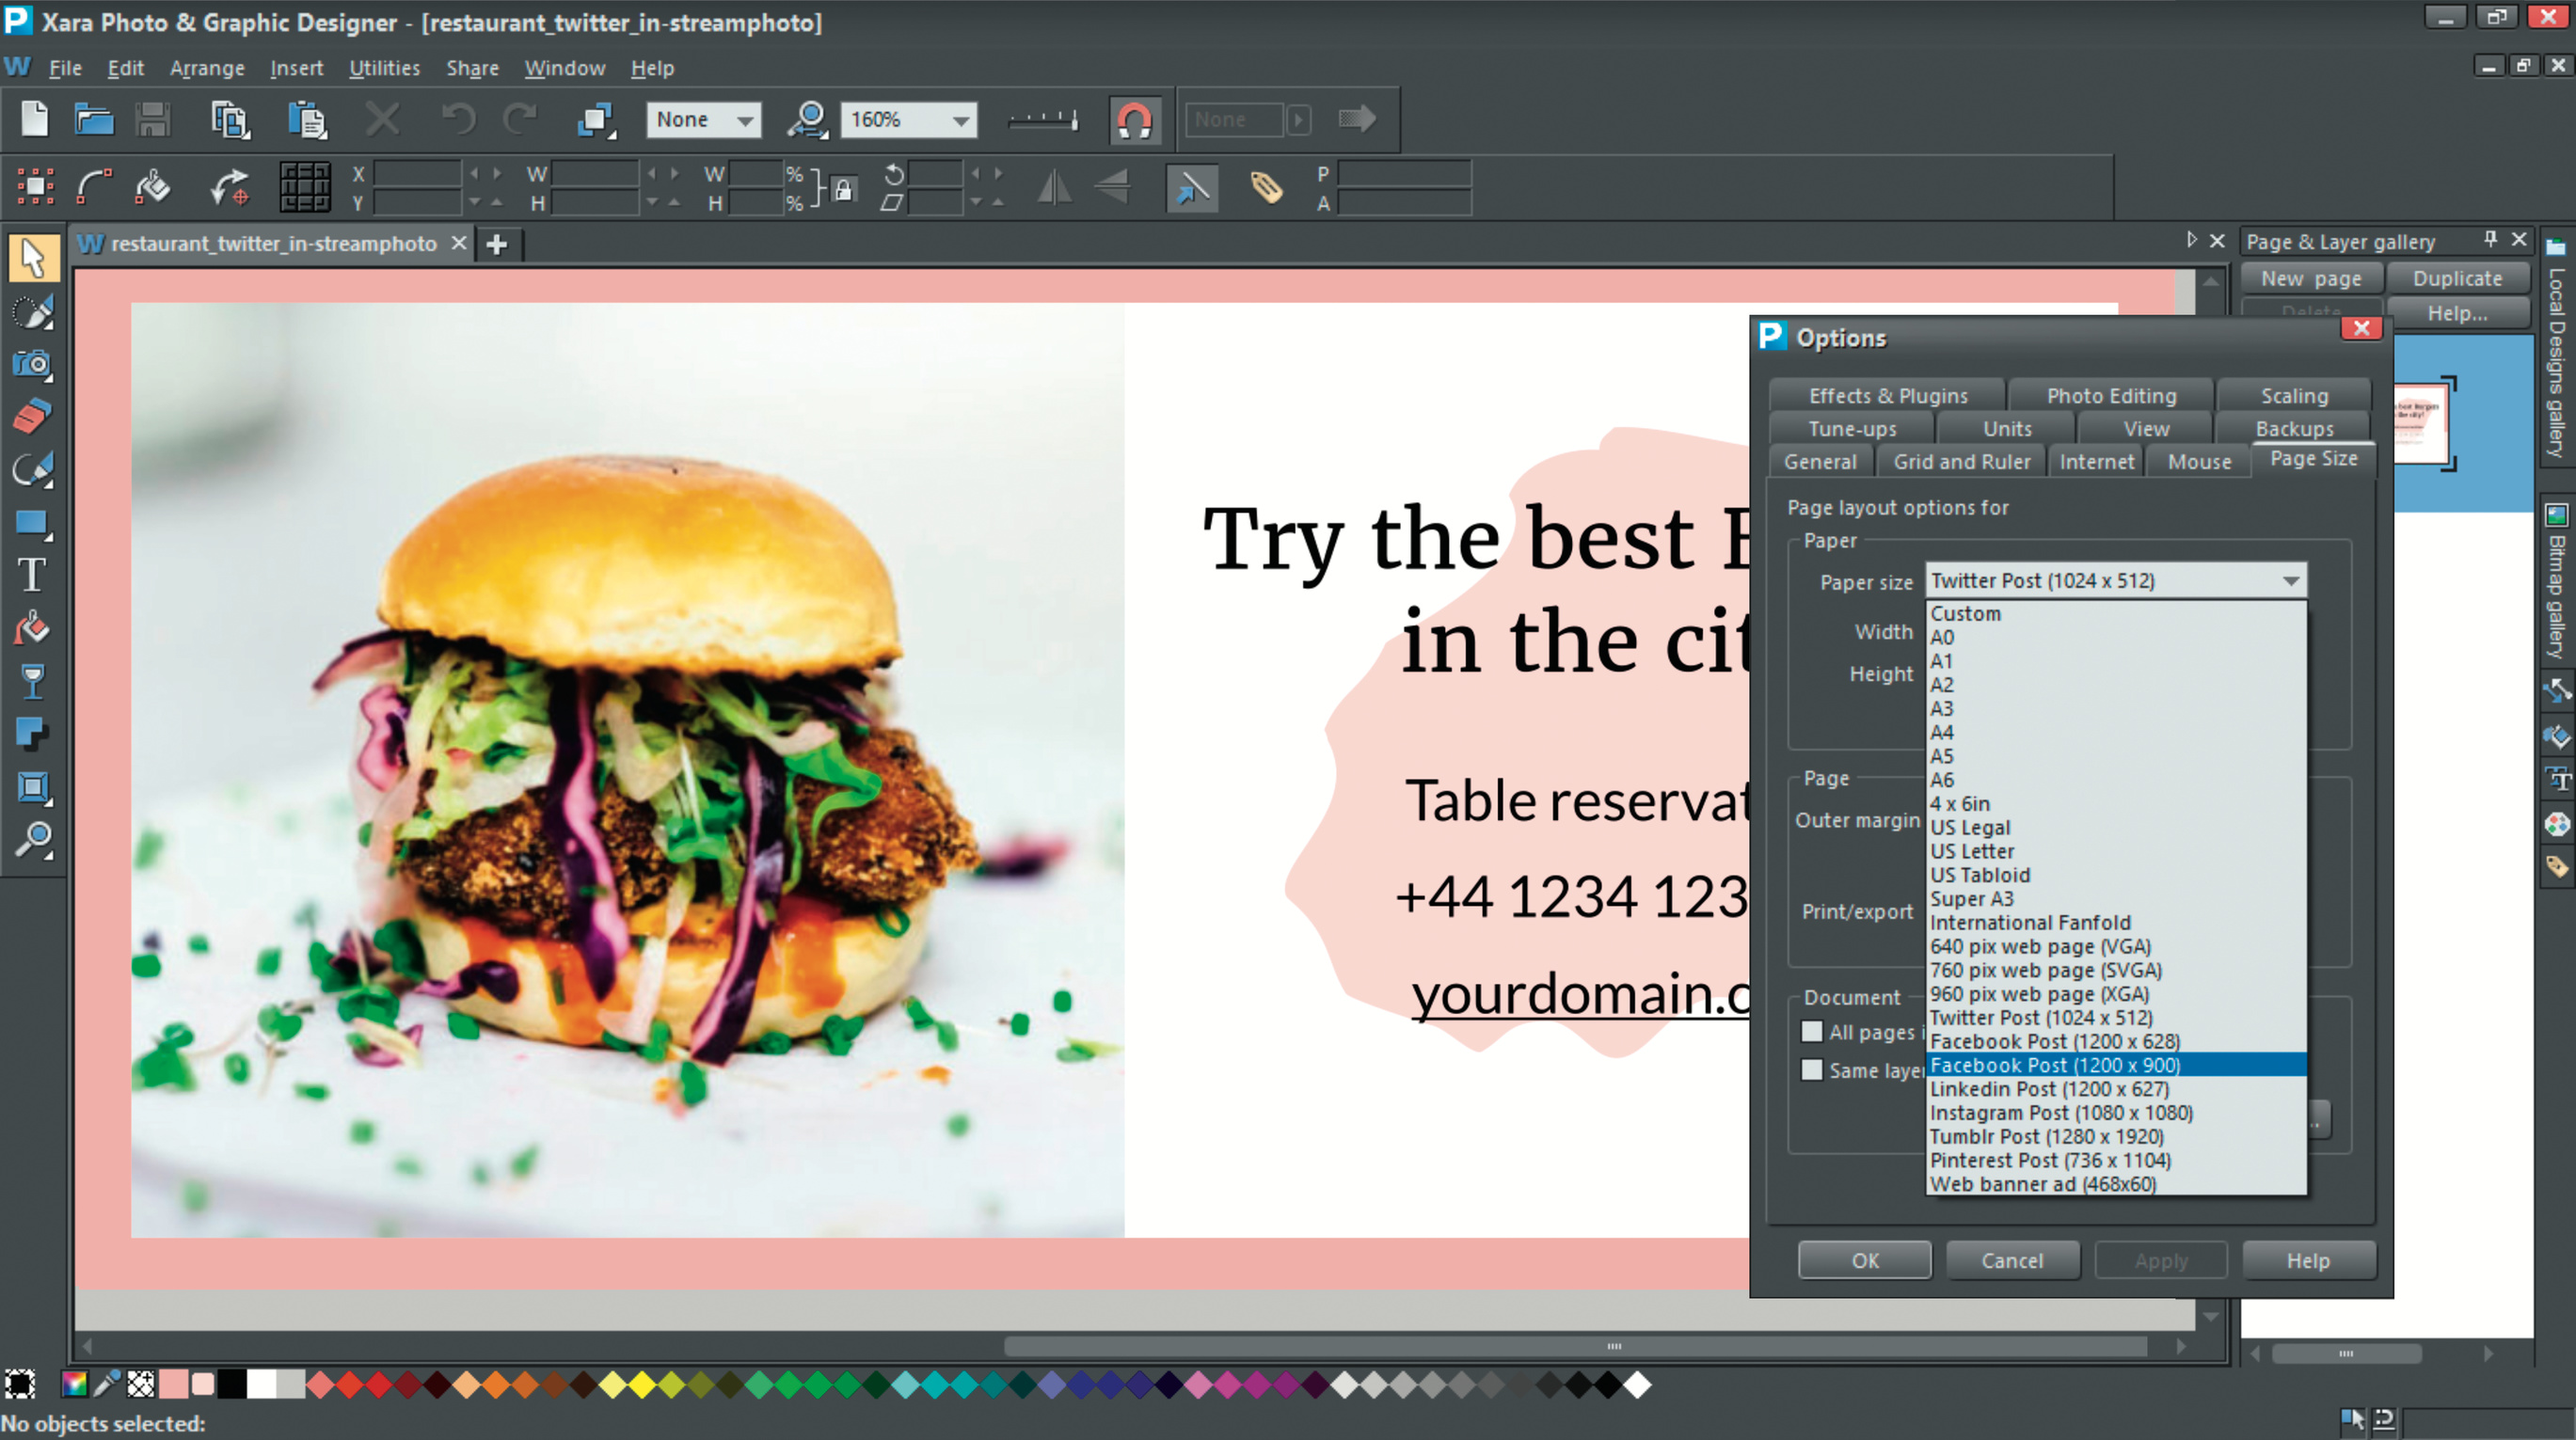Click the New page button

(2310, 278)
